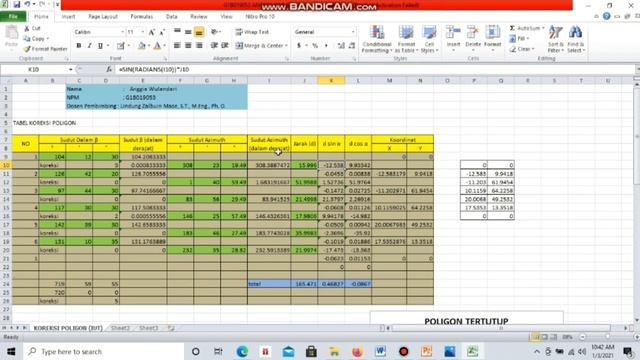Open the Nitro Pro 10 tab
Image resolution: width=640 pixels, height=360 pixels.
coord(260,17)
